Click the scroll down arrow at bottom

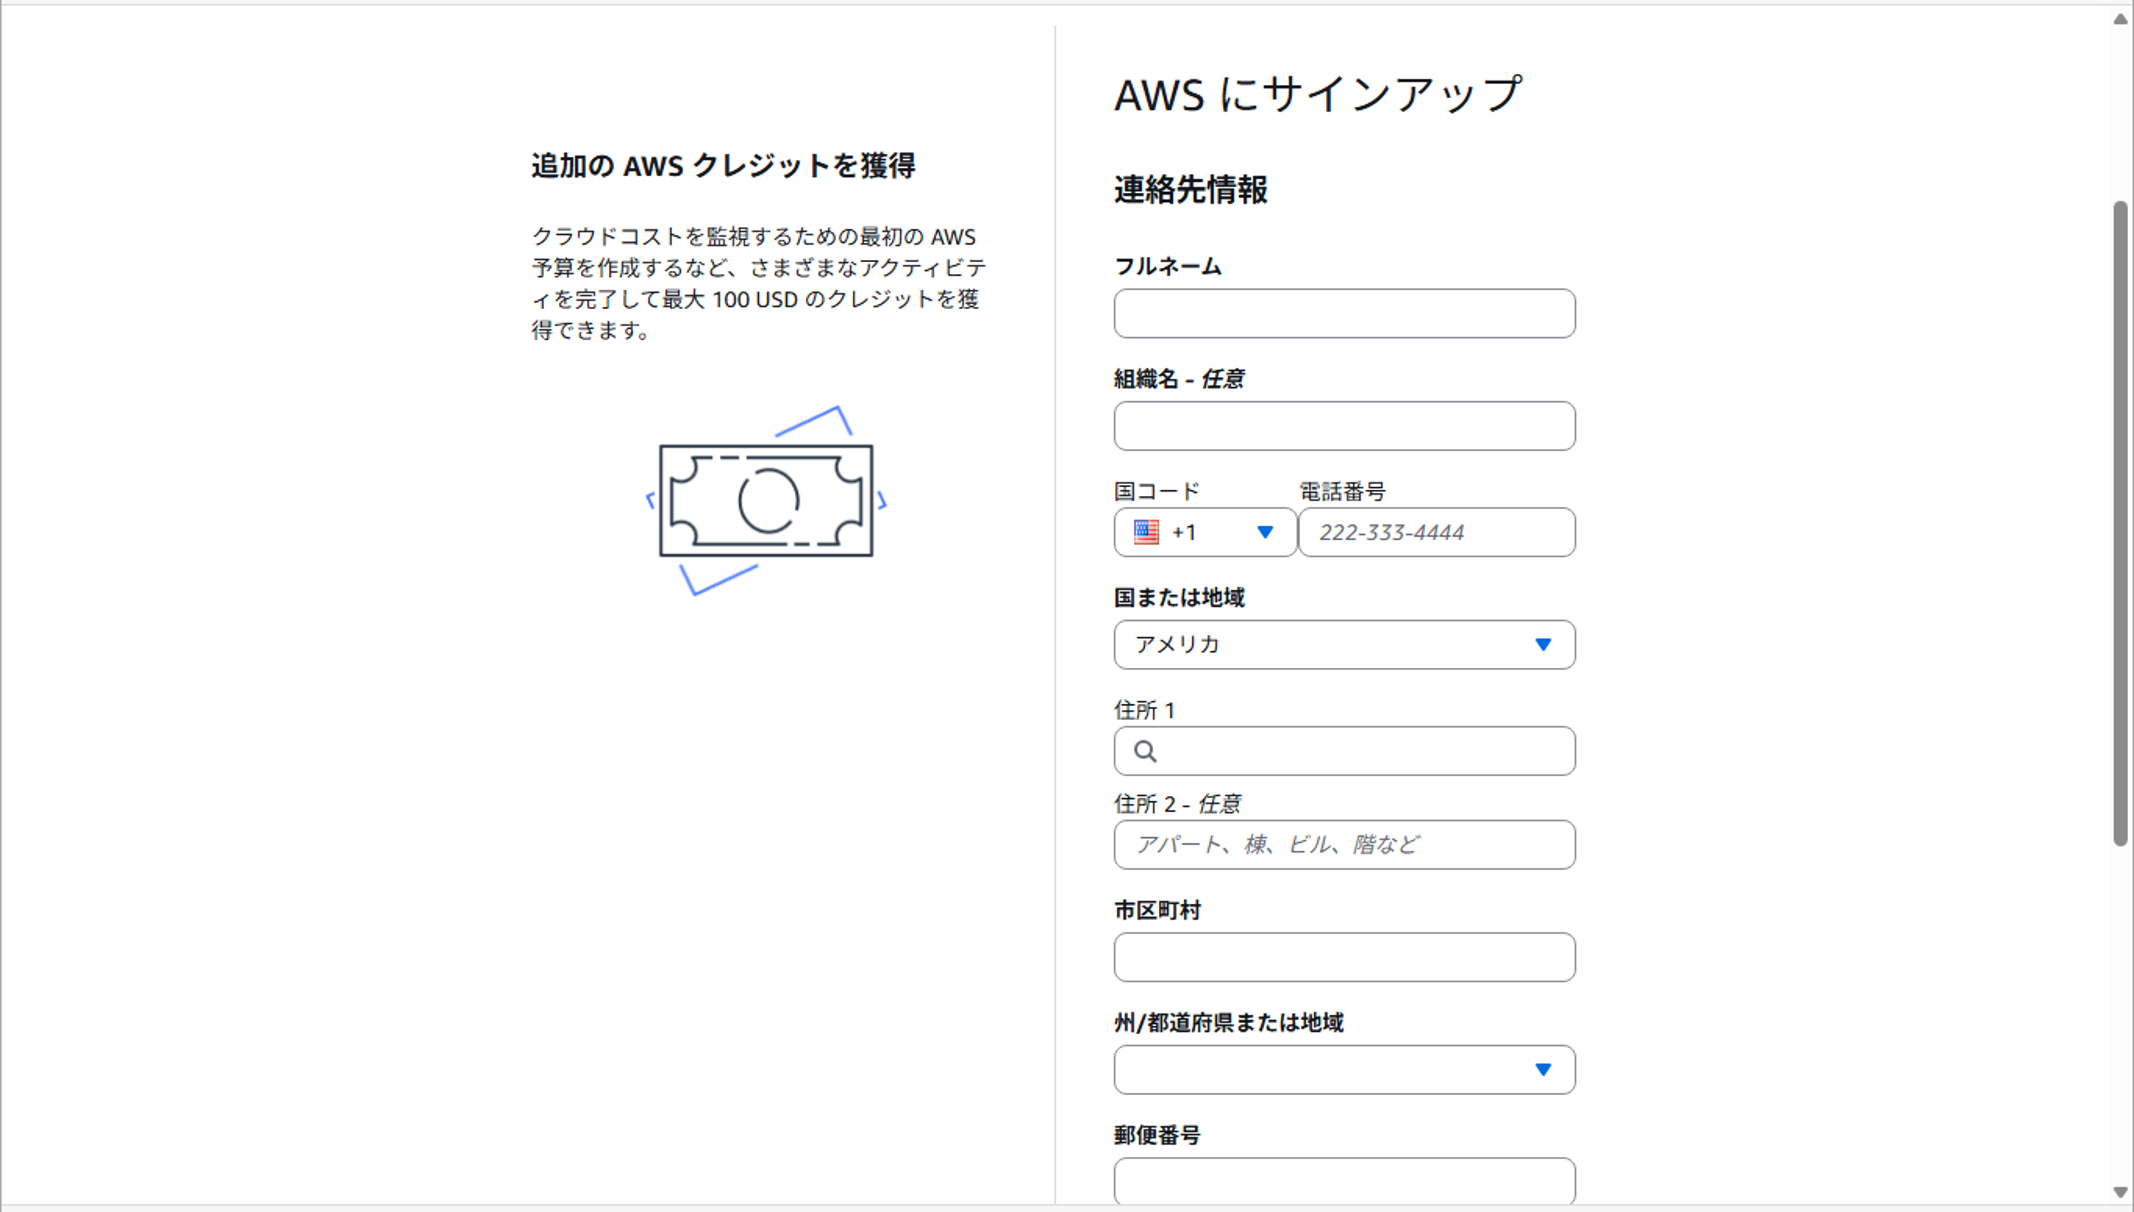pos(2120,1192)
